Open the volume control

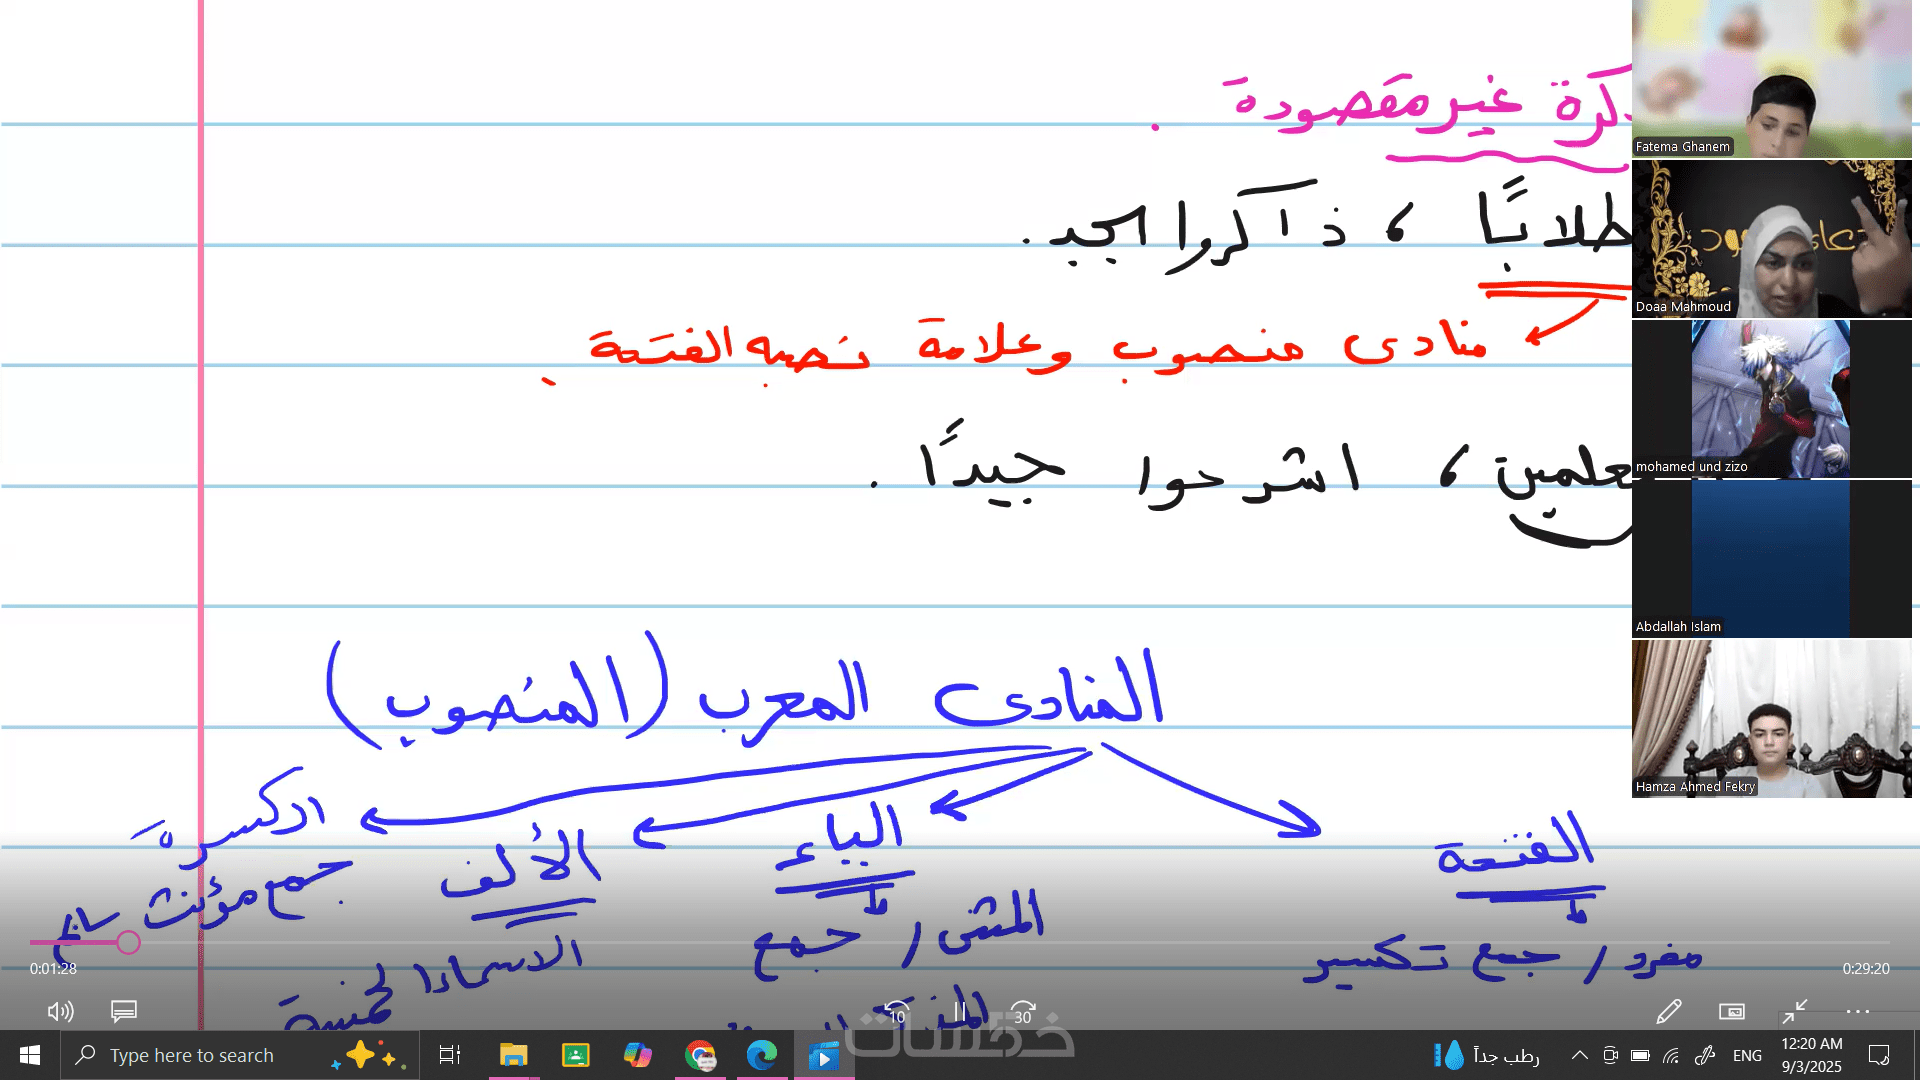pyautogui.click(x=60, y=1012)
